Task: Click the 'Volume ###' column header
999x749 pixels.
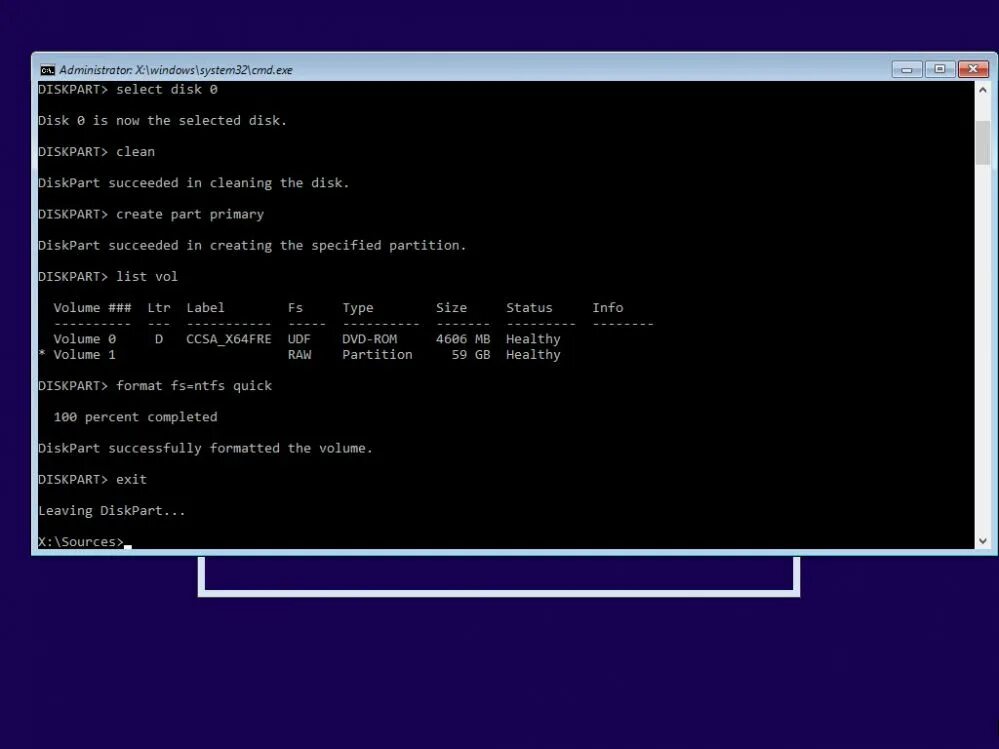Action: pyautogui.click(x=92, y=308)
